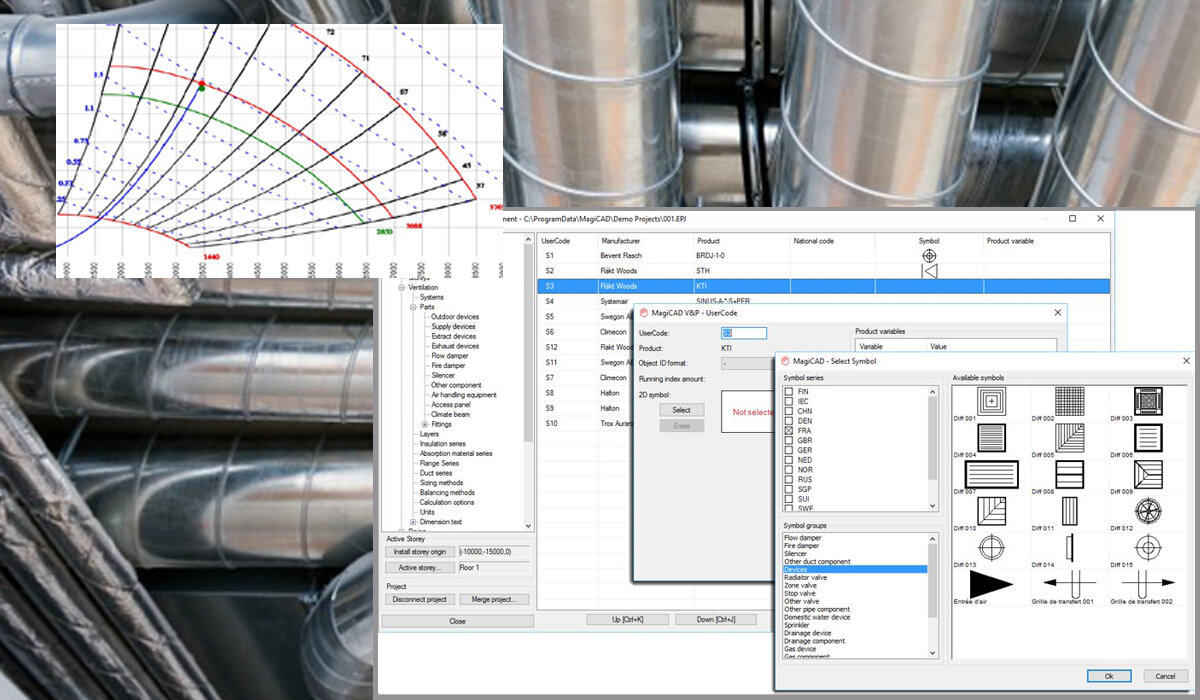Choose the Diff 003 symbol

tap(1147, 402)
